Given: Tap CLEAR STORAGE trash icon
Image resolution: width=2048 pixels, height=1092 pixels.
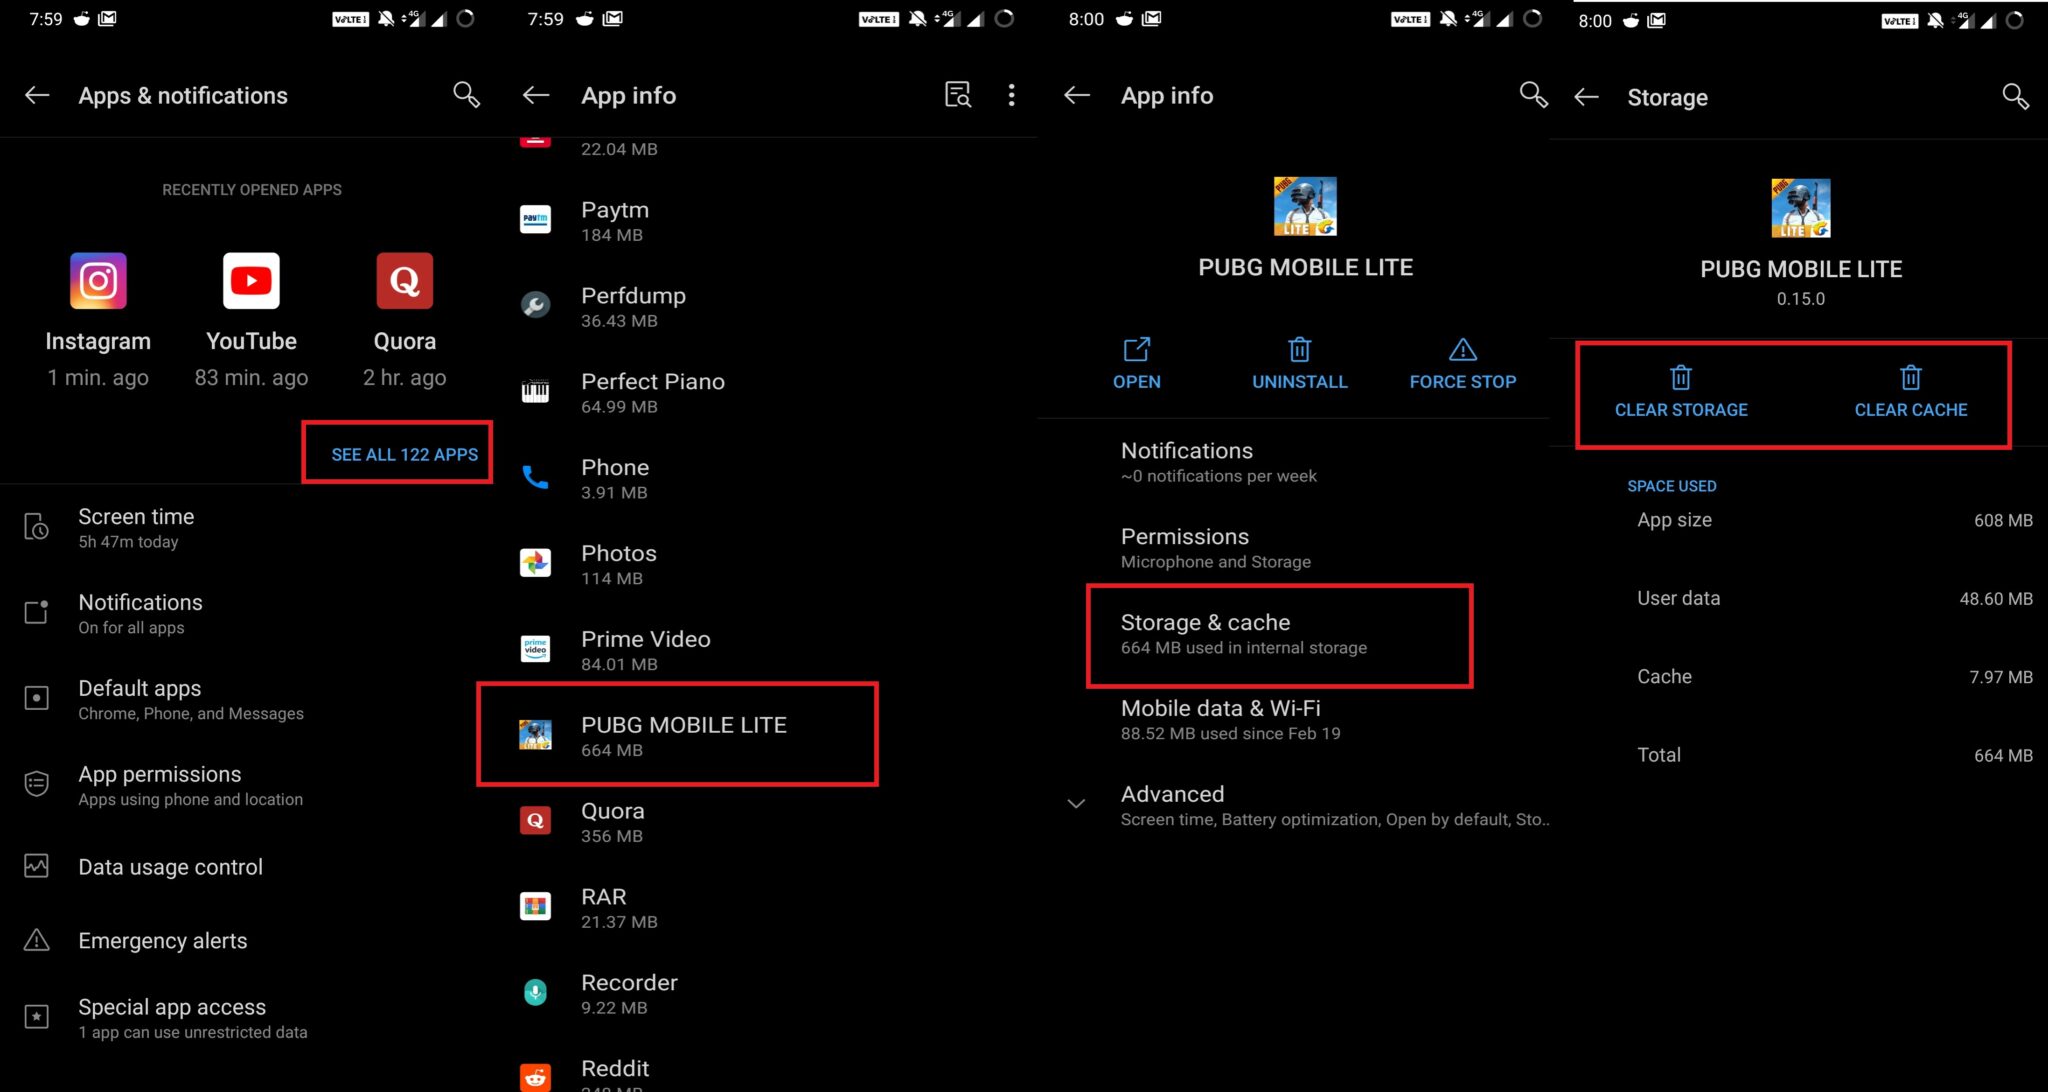Looking at the screenshot, I should [x=1681, y=377].
